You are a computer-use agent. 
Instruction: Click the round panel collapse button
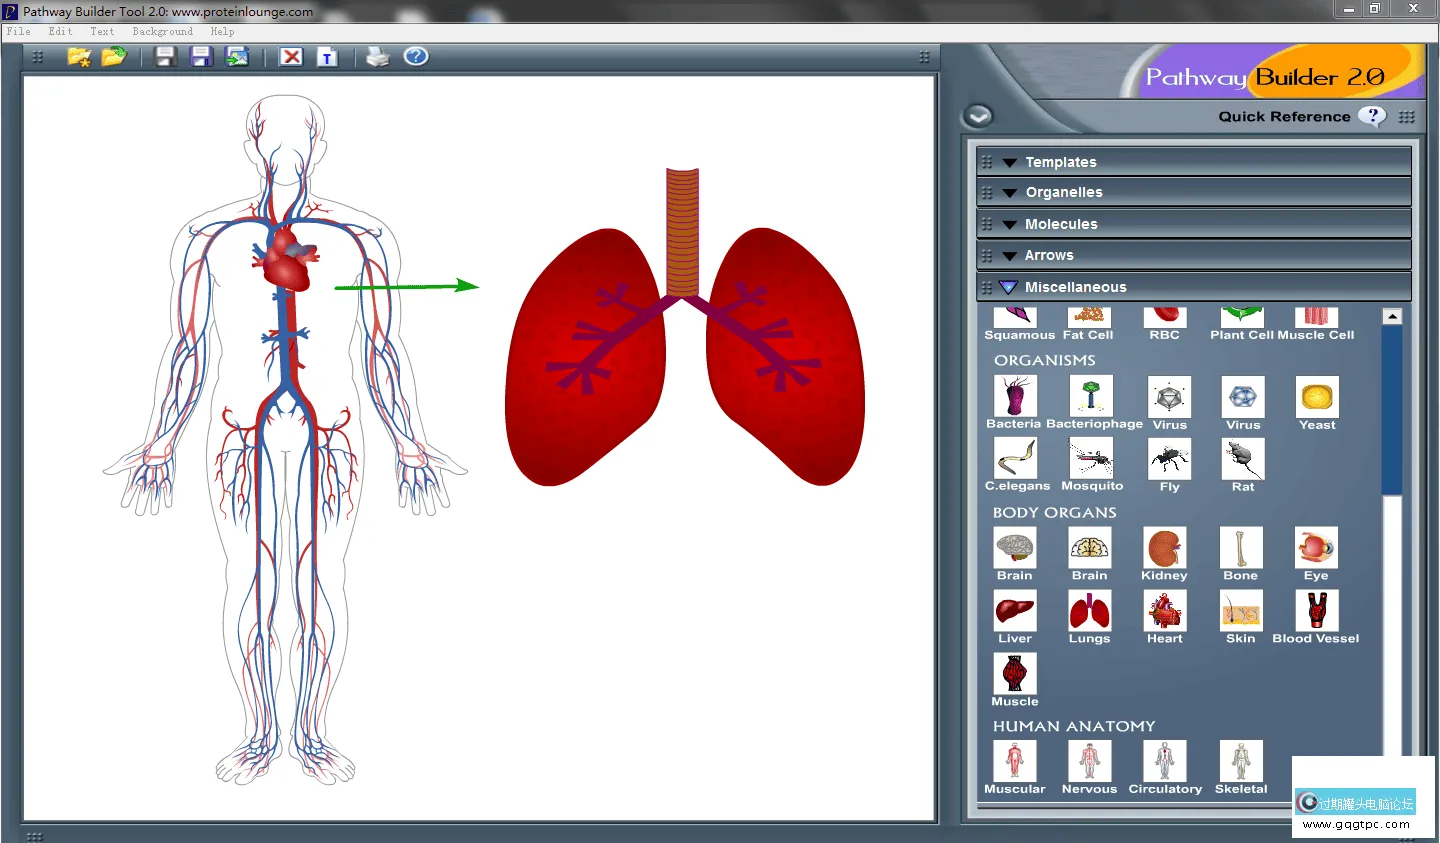(x=978, y=116)
